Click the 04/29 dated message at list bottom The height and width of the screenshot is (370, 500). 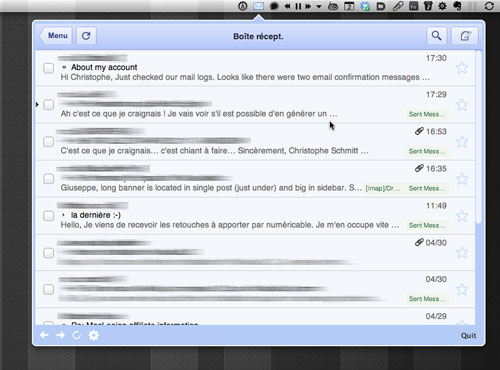pos(255,317)
